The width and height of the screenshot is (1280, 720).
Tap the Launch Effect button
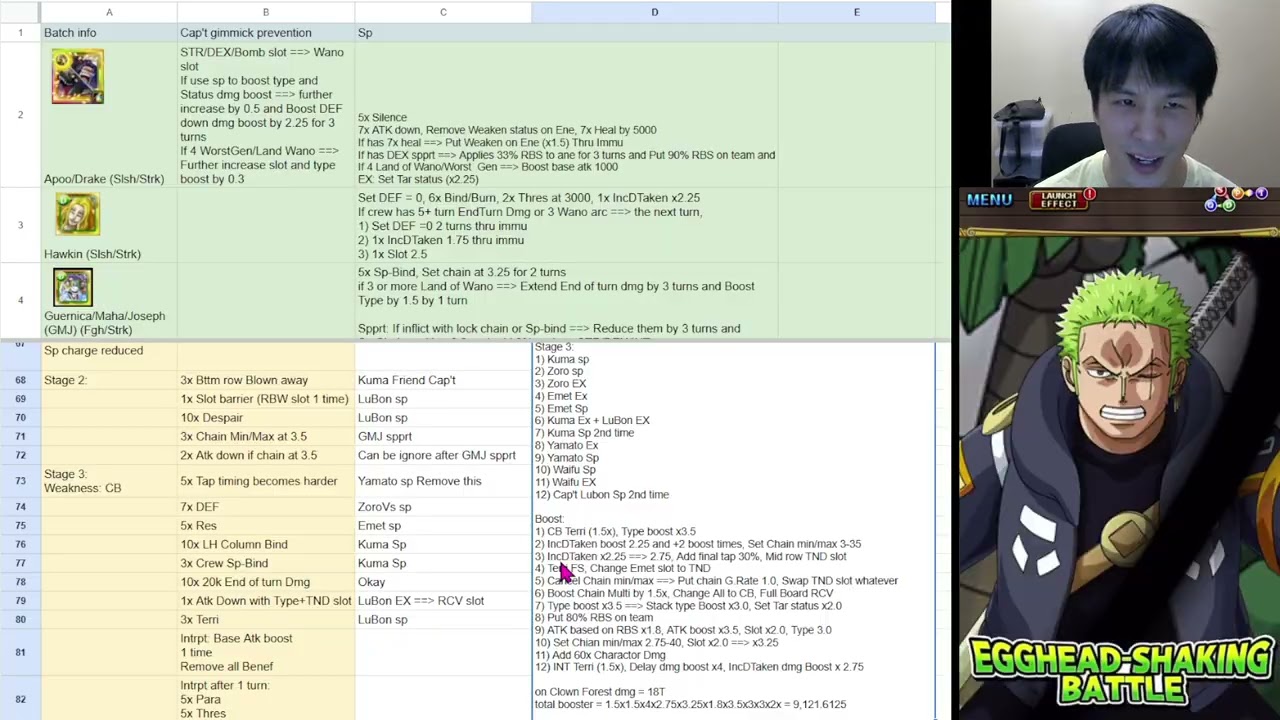click(1059, 200)
